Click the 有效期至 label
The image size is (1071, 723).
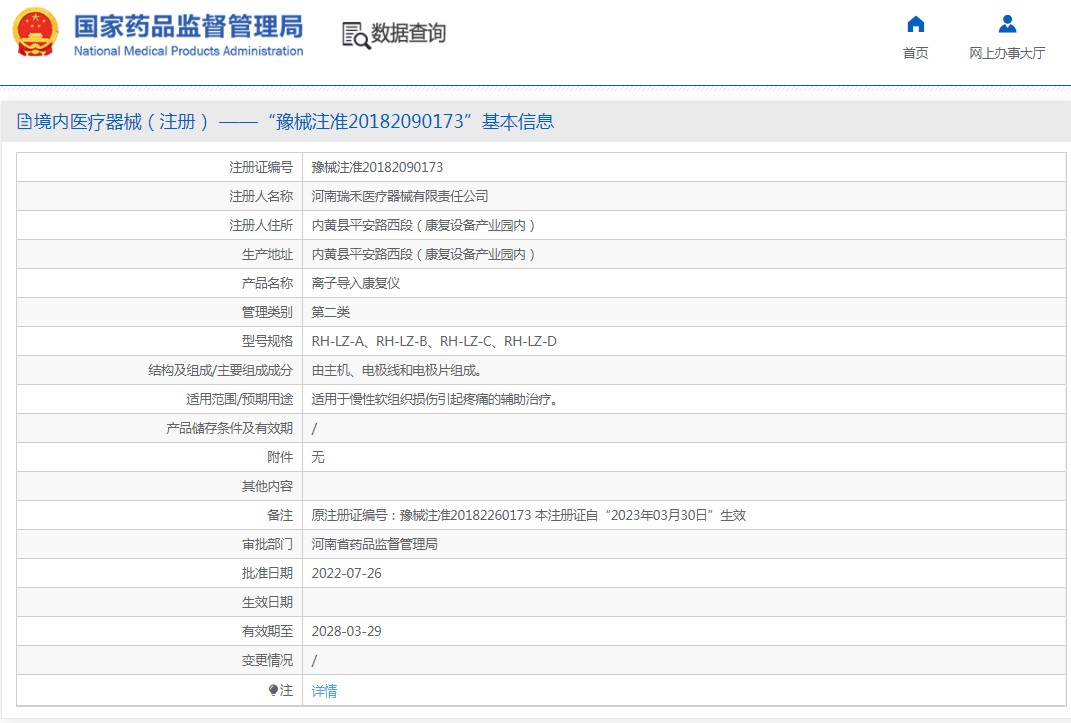coord(267,632)
